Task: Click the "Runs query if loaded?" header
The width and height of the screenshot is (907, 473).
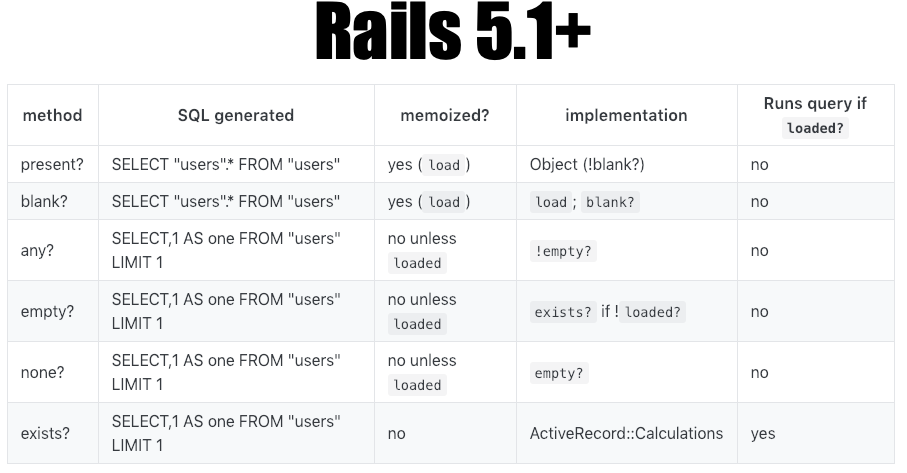Action: 815,115
